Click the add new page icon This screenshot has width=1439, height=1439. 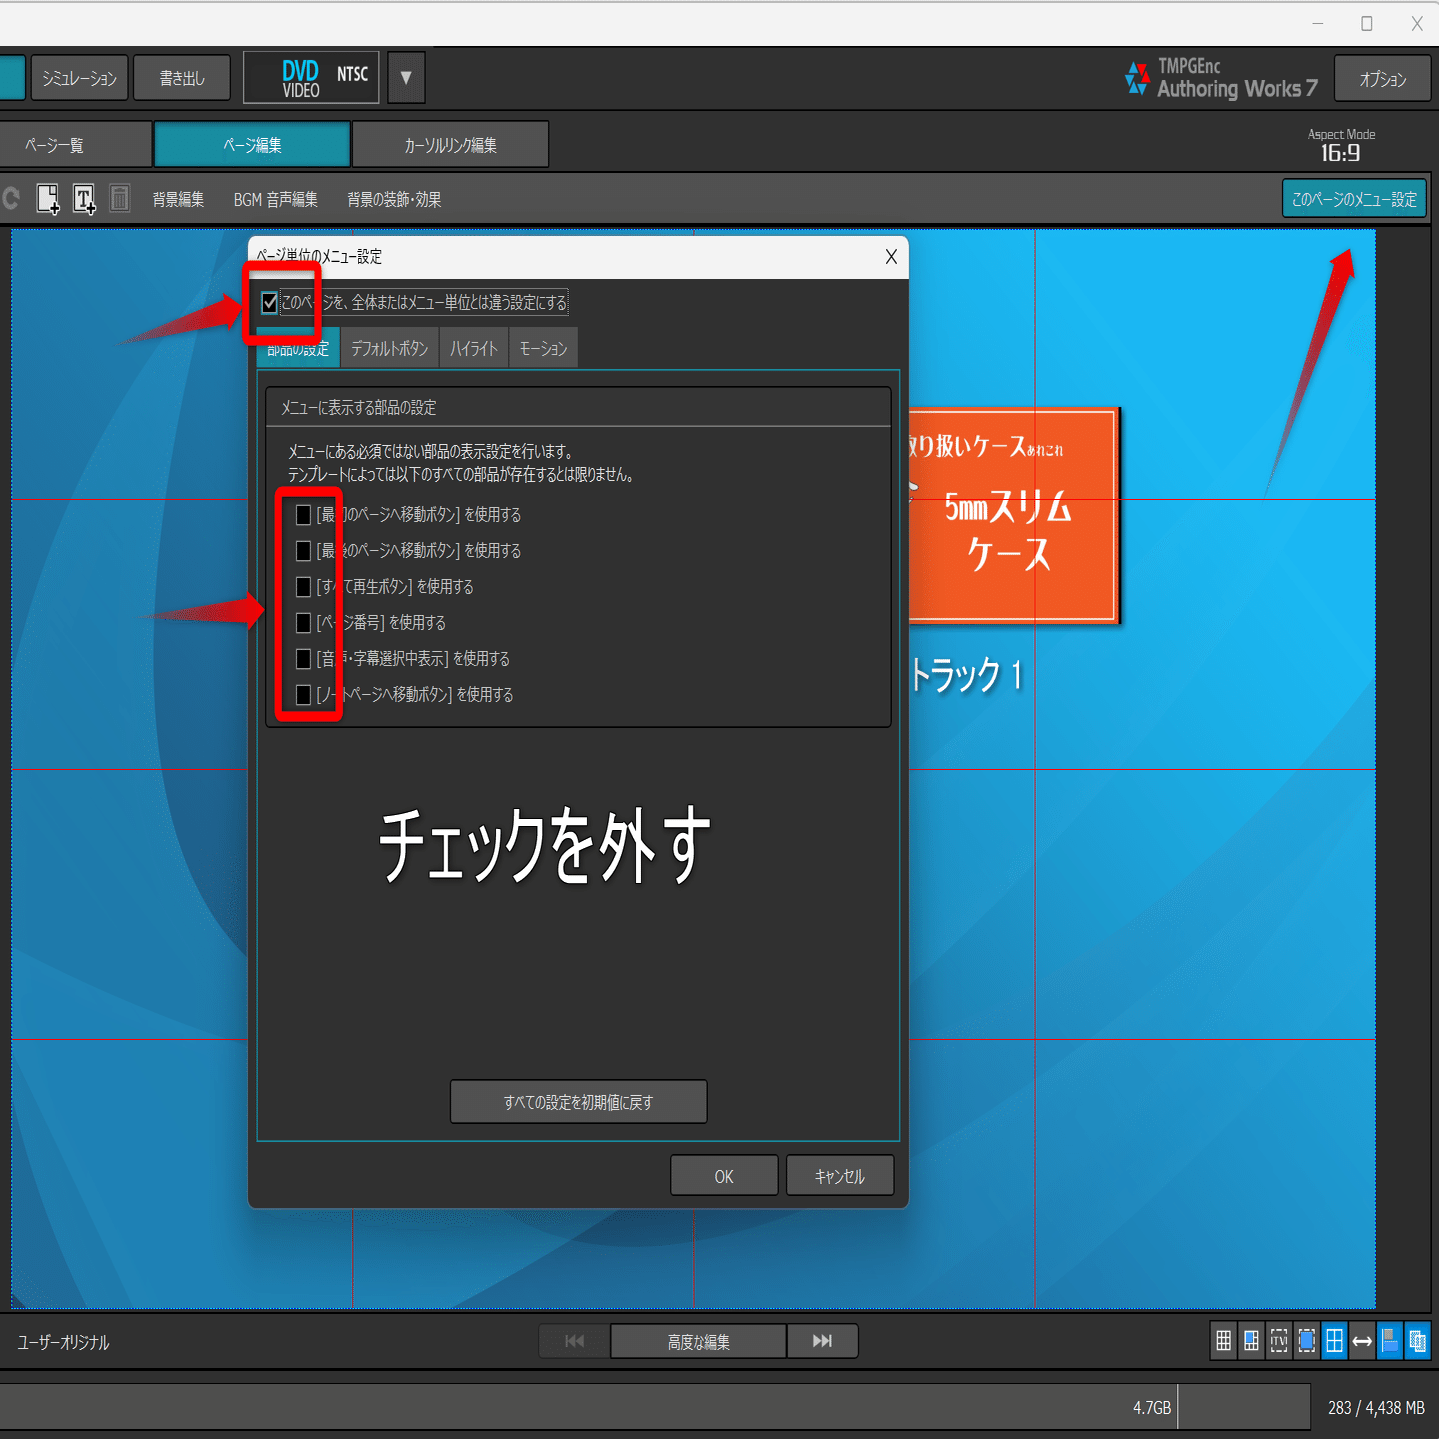(48, 199)
